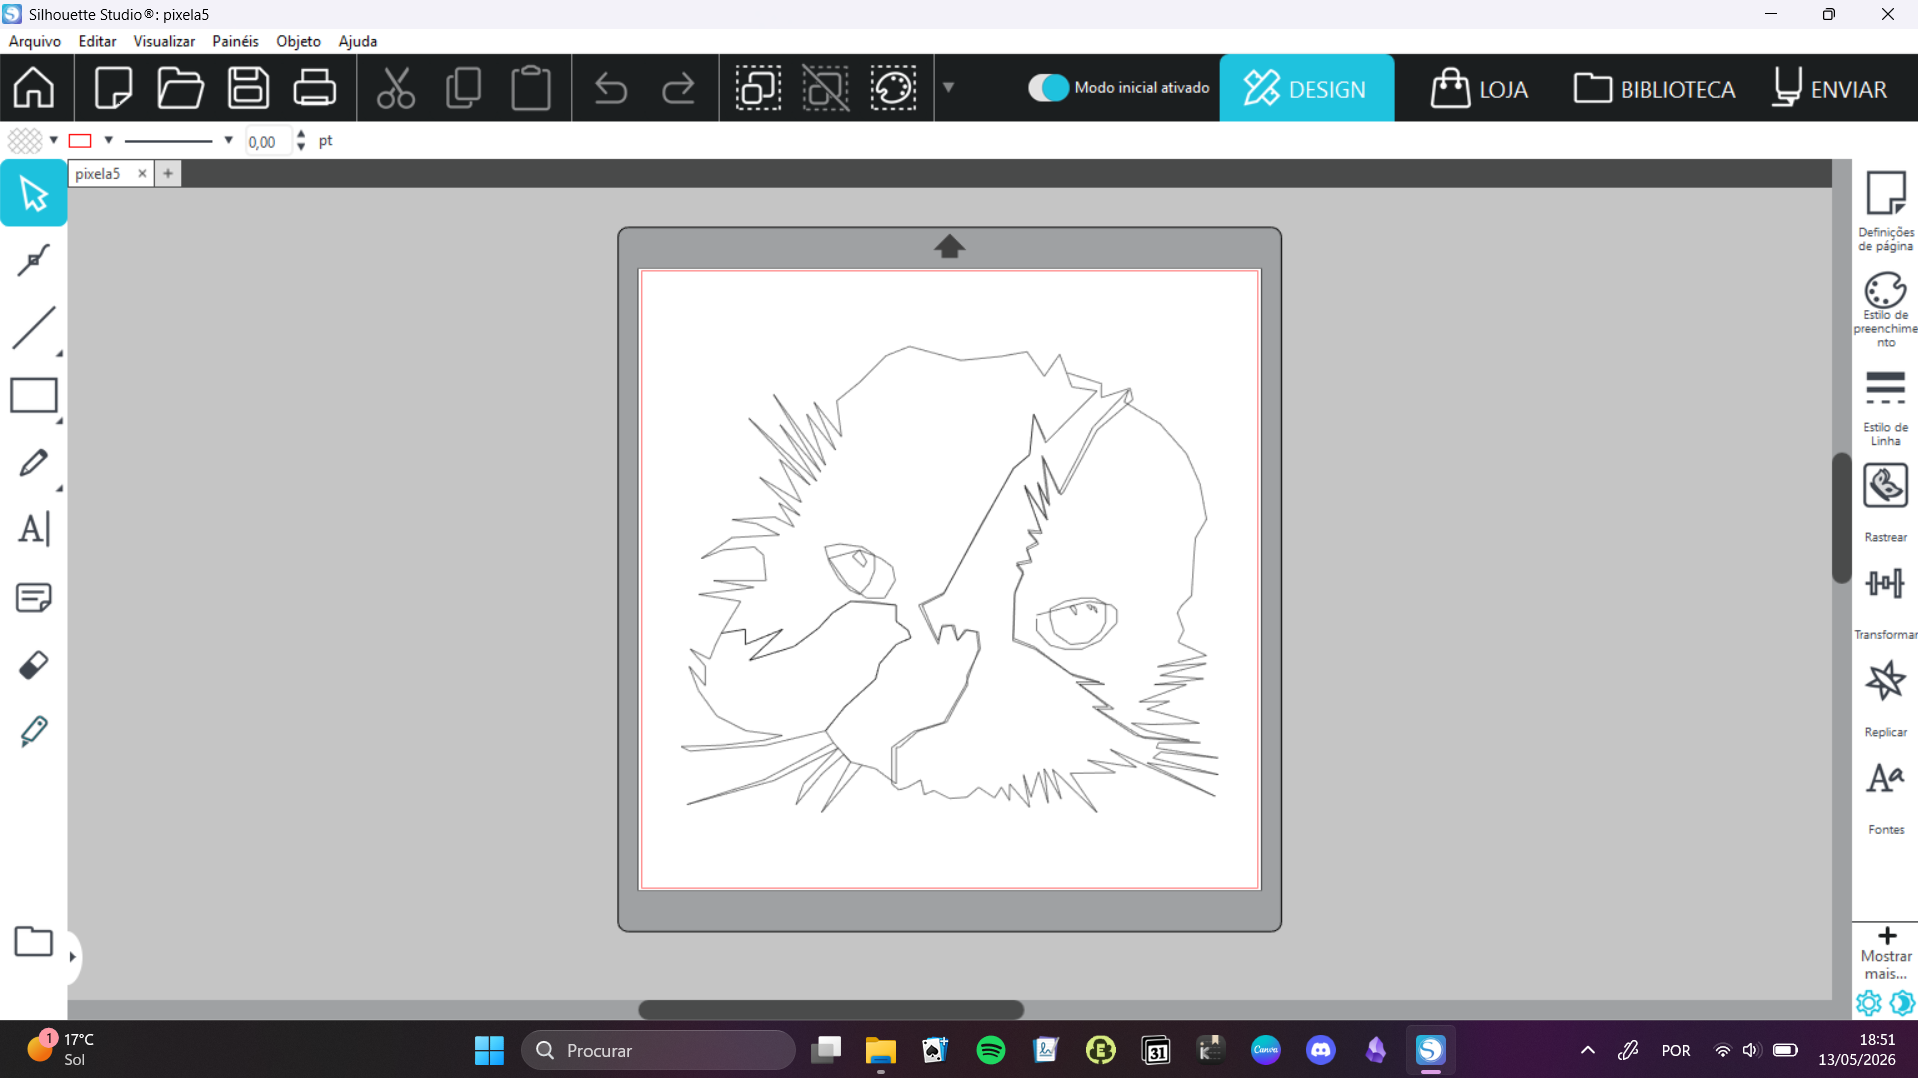Select the Rectangle shape tool
This screenshot has height=1078, width=1918.
tap(34, 395)
